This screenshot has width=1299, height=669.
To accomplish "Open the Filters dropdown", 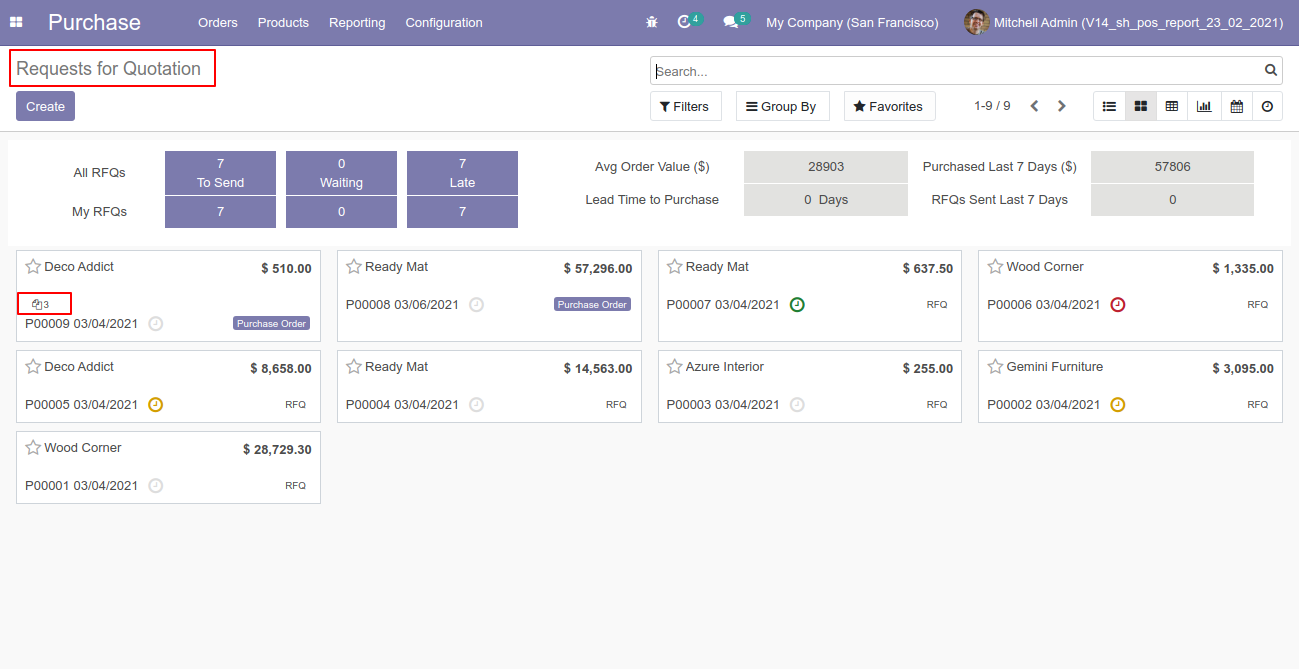I will click(686, 106).
